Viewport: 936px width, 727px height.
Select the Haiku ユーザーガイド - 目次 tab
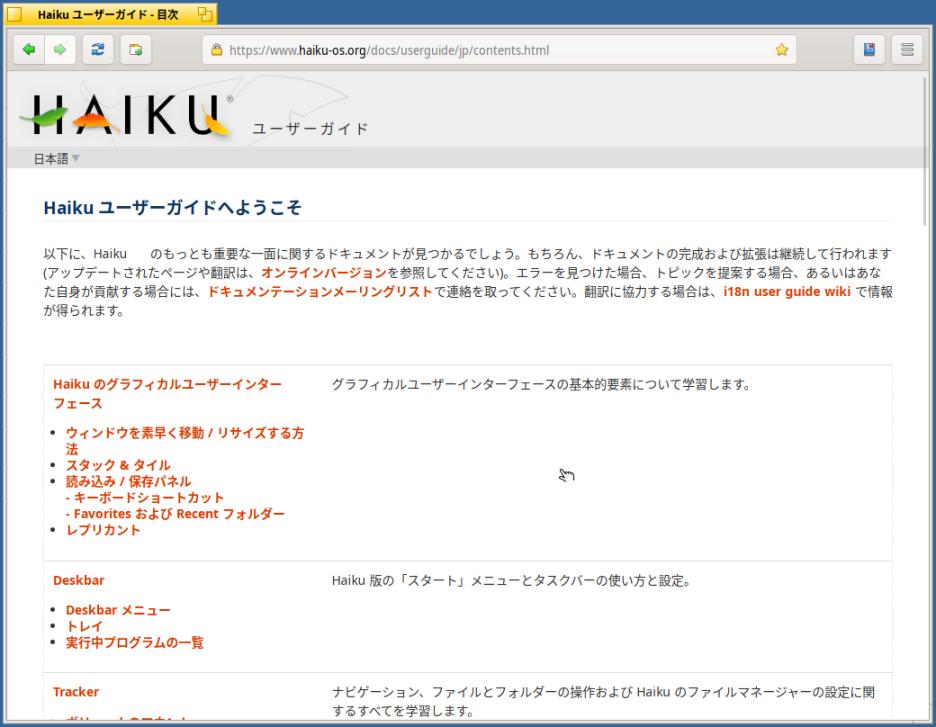pyautogui.click(x=110, y=14)
